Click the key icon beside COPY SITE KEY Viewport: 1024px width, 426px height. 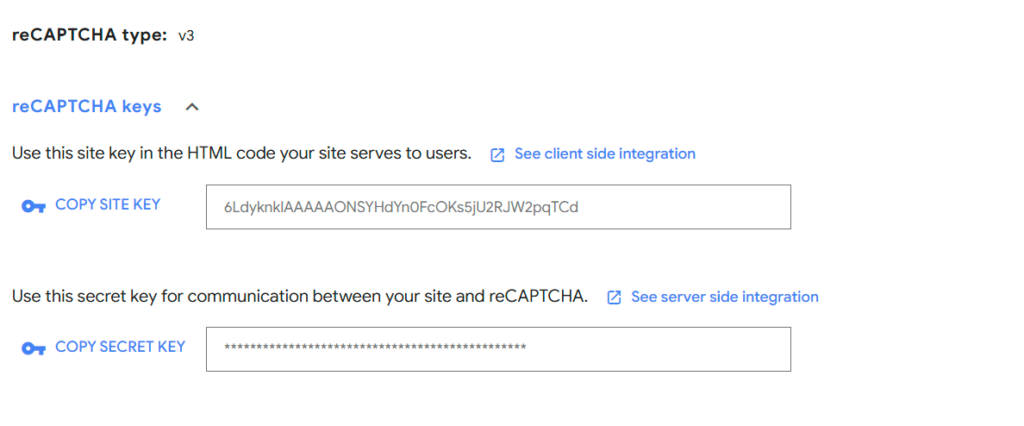pos(33,206)
